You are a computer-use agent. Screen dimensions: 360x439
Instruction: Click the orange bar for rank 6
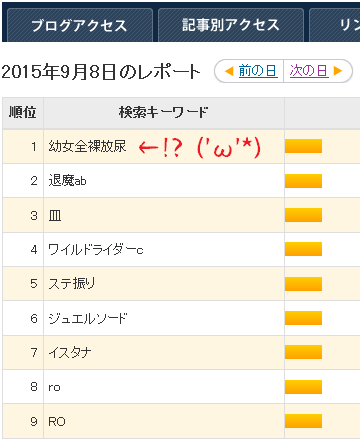pos(303,318)
